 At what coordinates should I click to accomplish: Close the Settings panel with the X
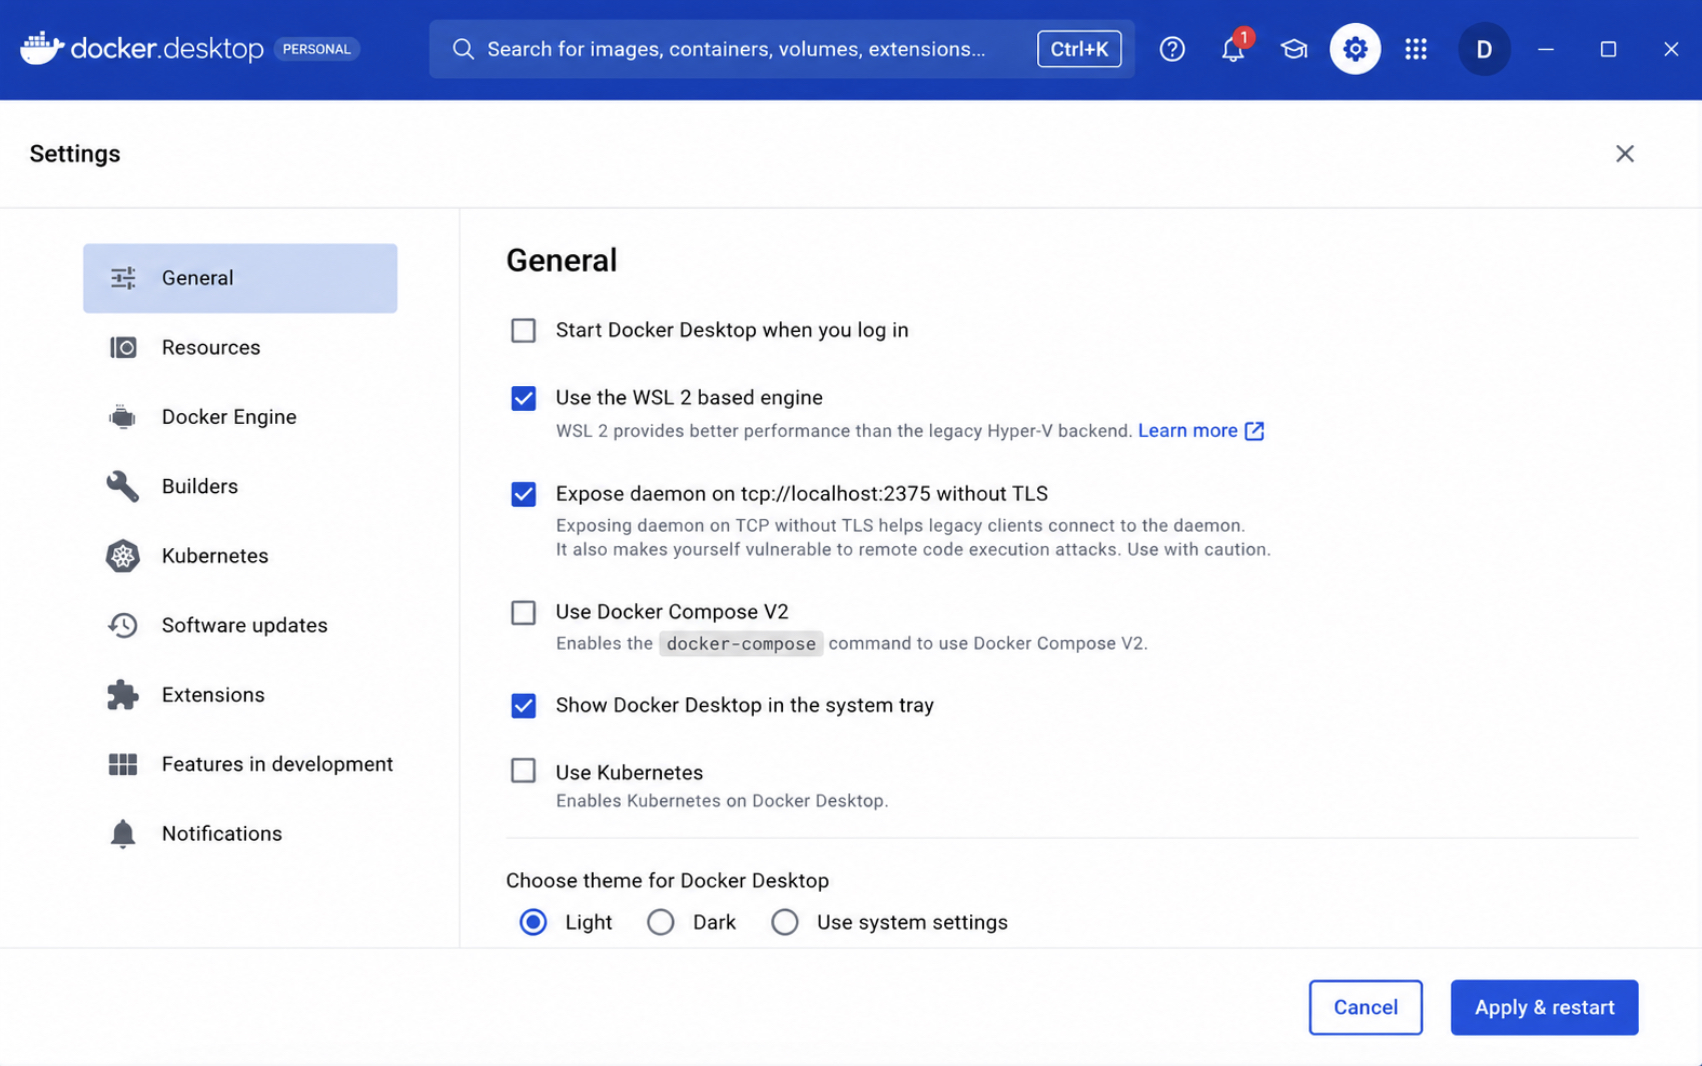(x=1625, y=153)
